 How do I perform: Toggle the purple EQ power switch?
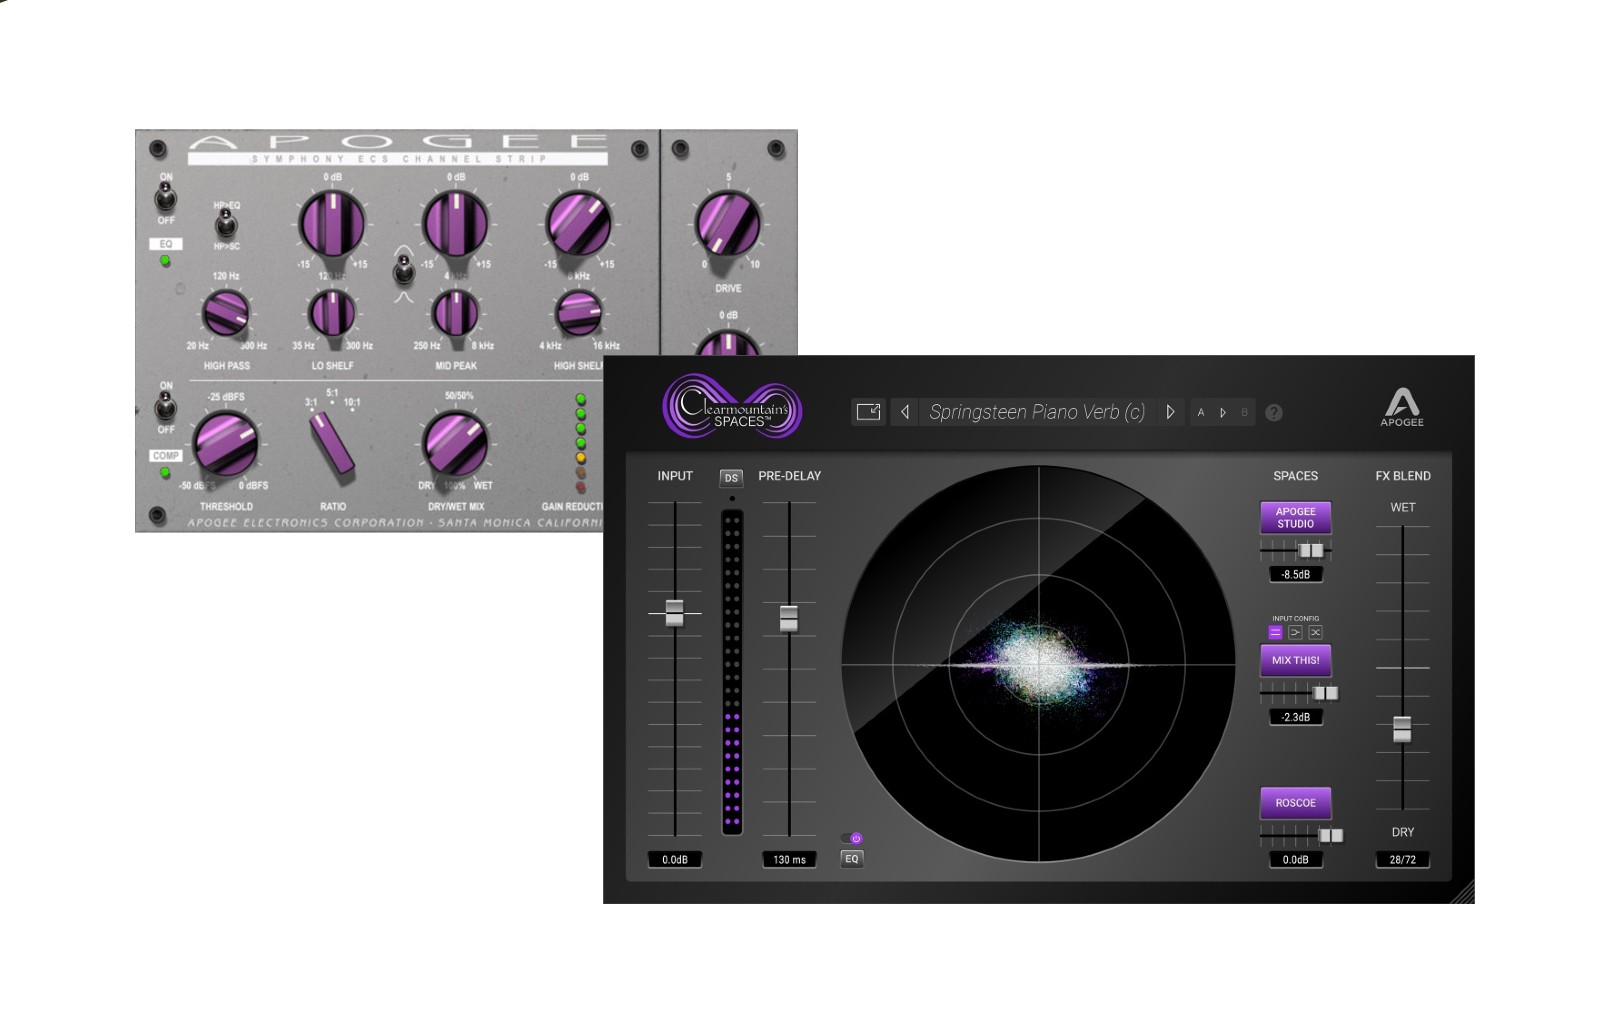point(852,838)
